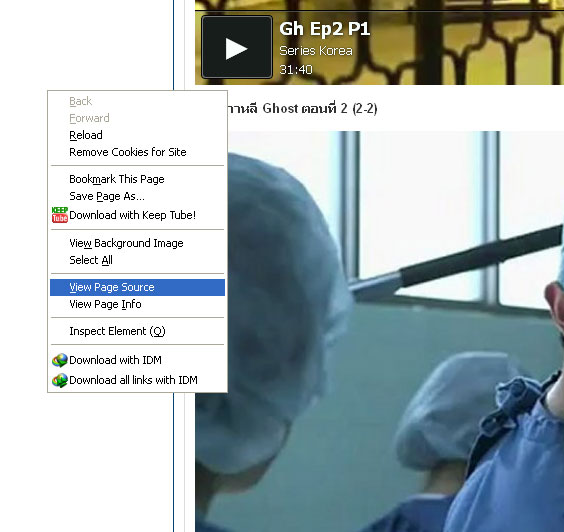Screen dimensions: 564x532
Task: Click Select All in context menu
Action: (x=137, y=260)
